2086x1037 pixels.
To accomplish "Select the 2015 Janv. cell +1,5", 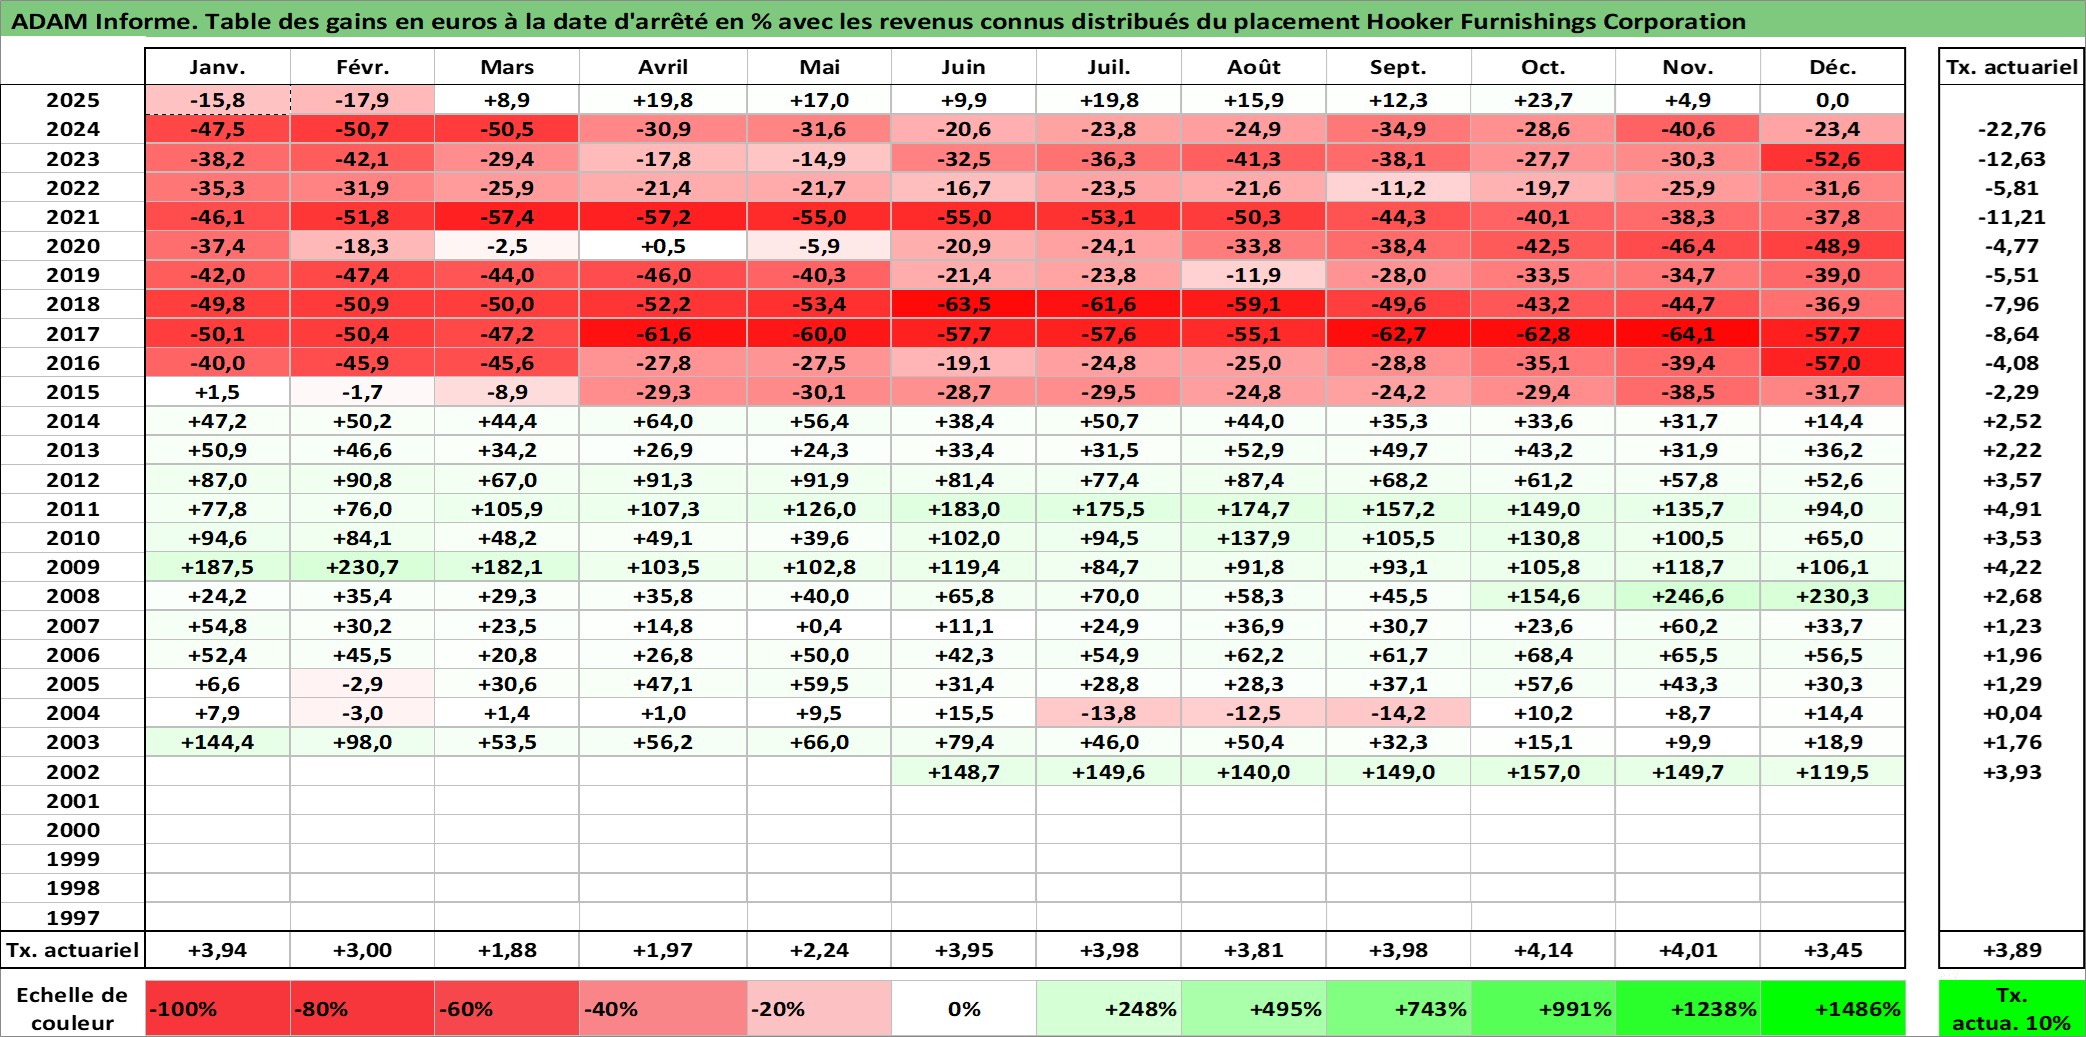I will 218,392.
